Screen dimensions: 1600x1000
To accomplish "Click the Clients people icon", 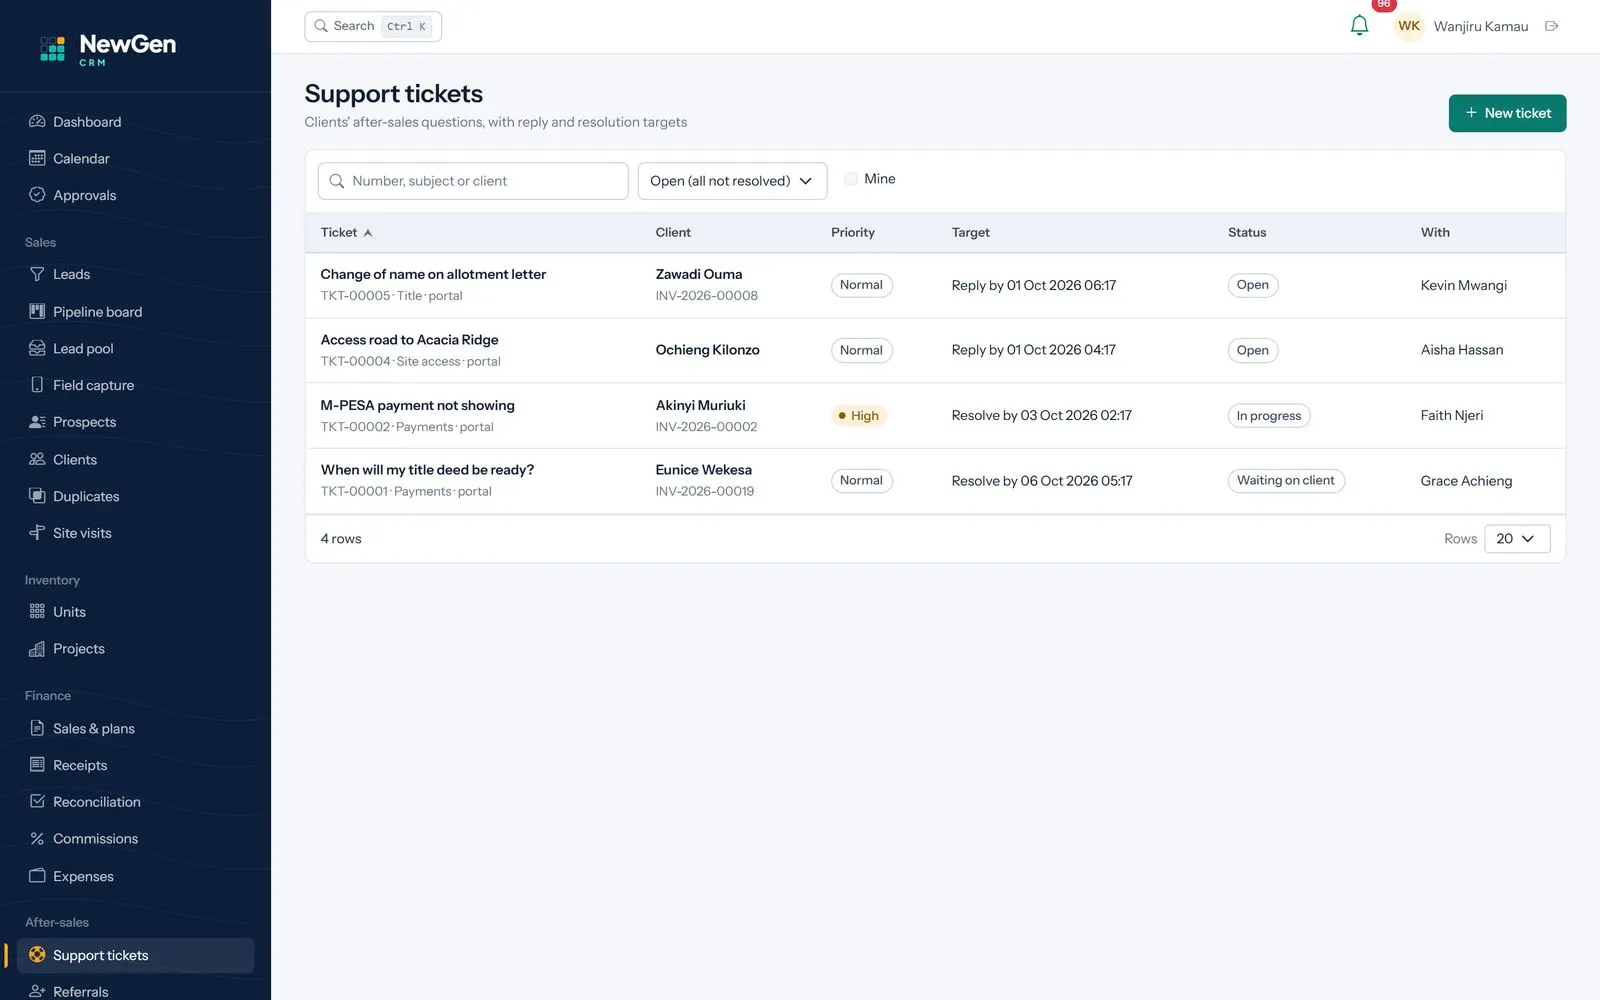I will click(37, 459).
